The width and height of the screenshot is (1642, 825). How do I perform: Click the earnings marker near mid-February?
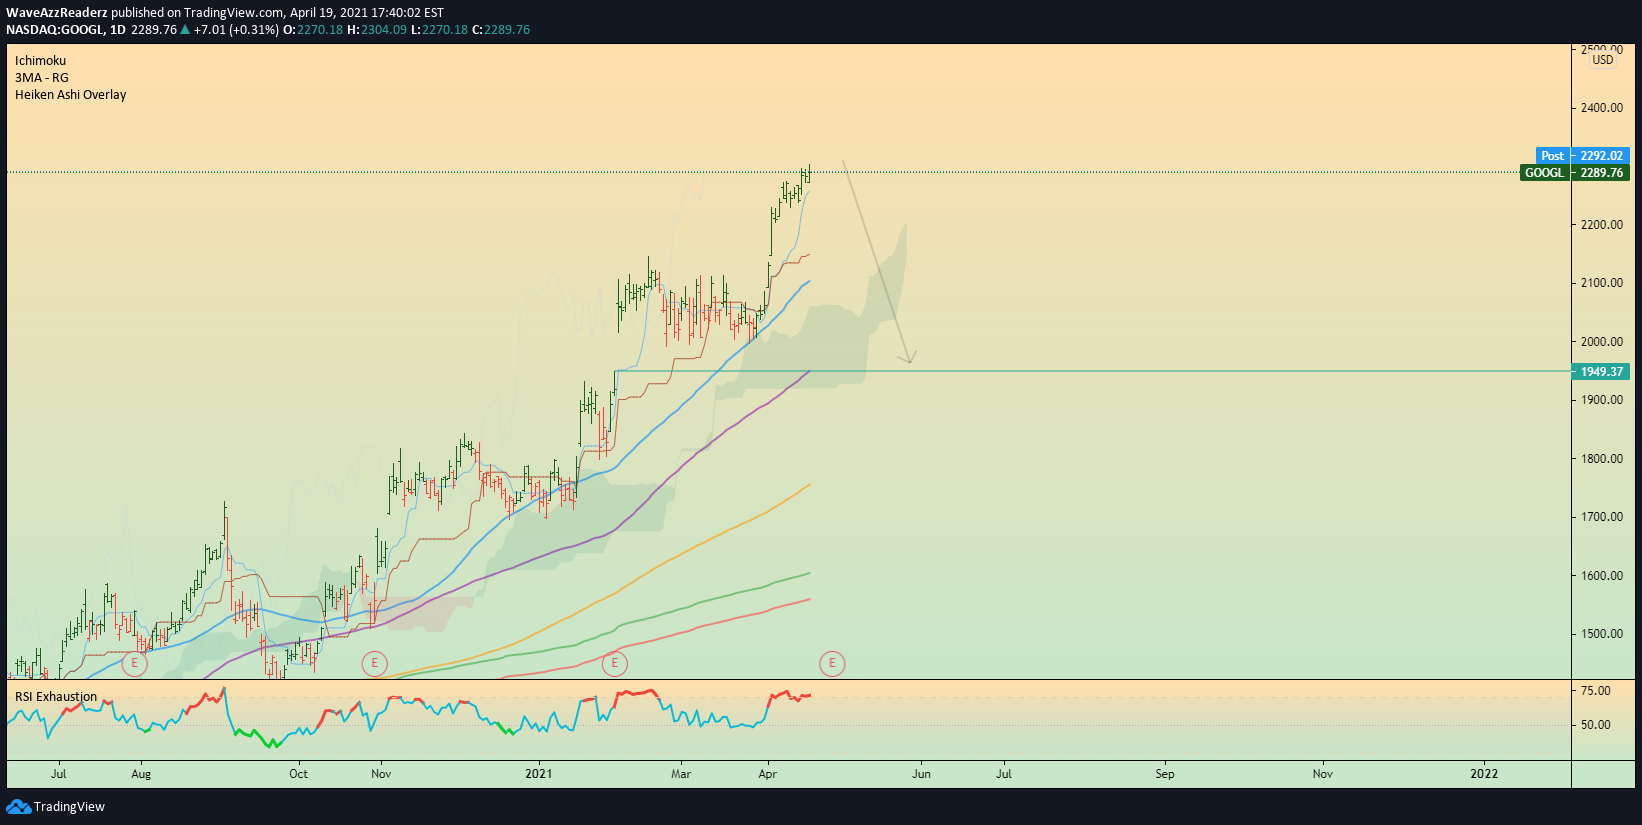coord(614,663)
